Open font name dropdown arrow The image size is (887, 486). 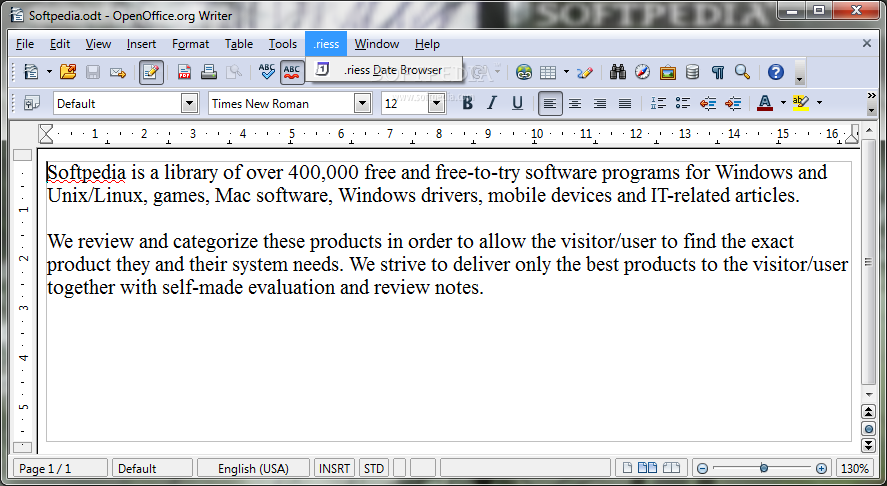click(x=363, y=104)
